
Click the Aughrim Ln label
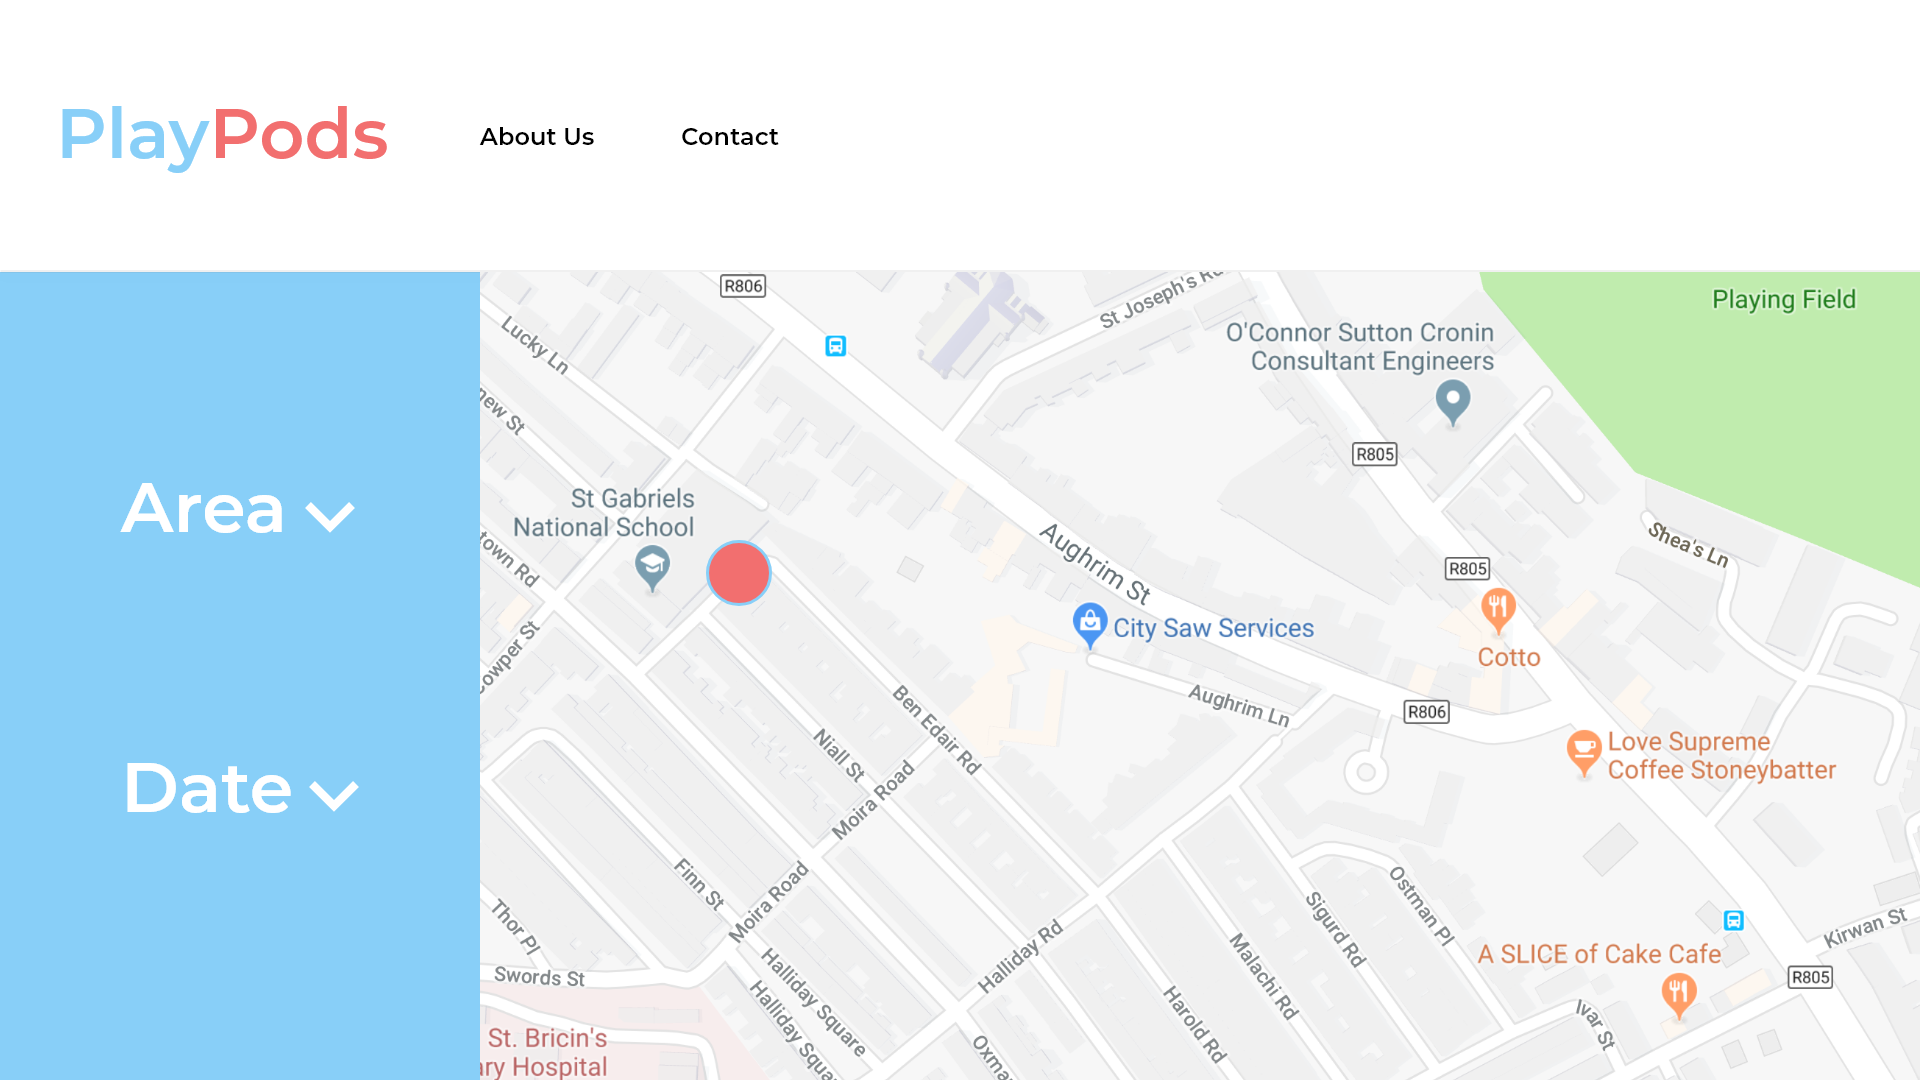tap(1239, 705)
